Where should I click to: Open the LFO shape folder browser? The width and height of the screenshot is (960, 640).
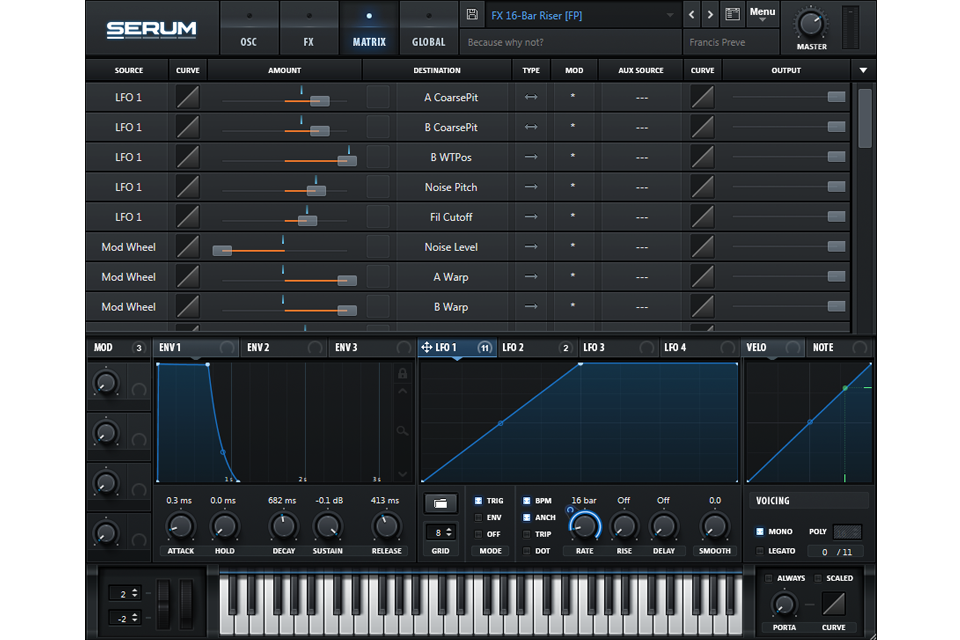pos(440,503)
